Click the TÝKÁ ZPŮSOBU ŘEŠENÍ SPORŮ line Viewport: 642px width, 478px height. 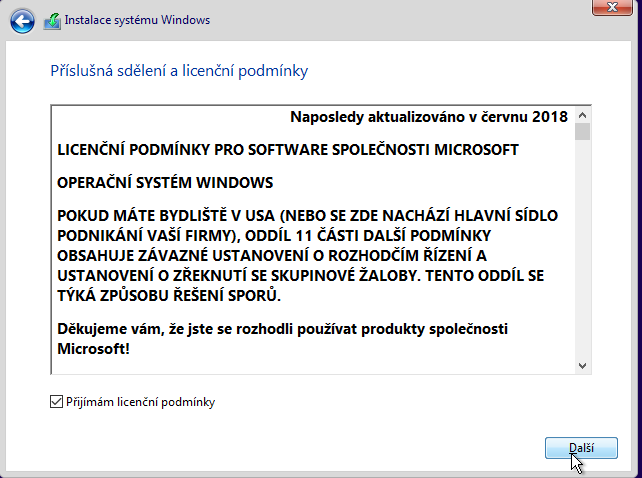pos(168,297)
